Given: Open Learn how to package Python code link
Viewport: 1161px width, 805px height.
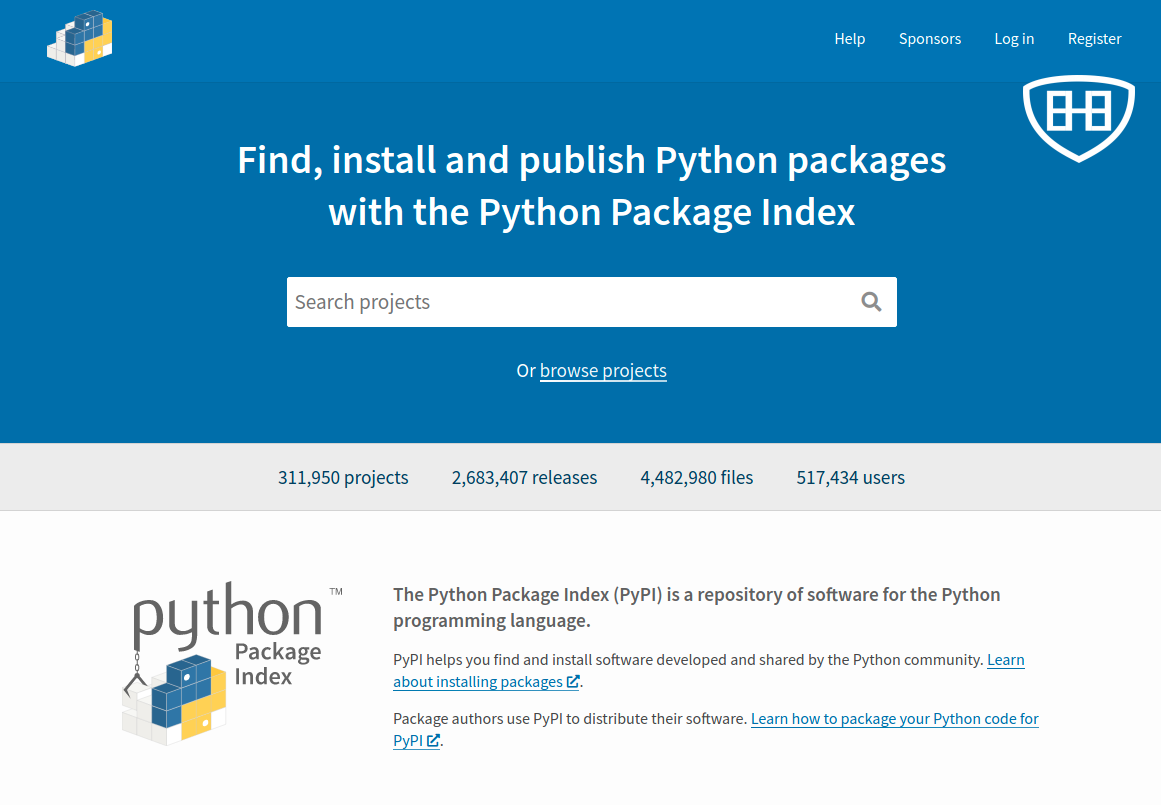Looking at the screenshot, I should (x=894, y=719).
